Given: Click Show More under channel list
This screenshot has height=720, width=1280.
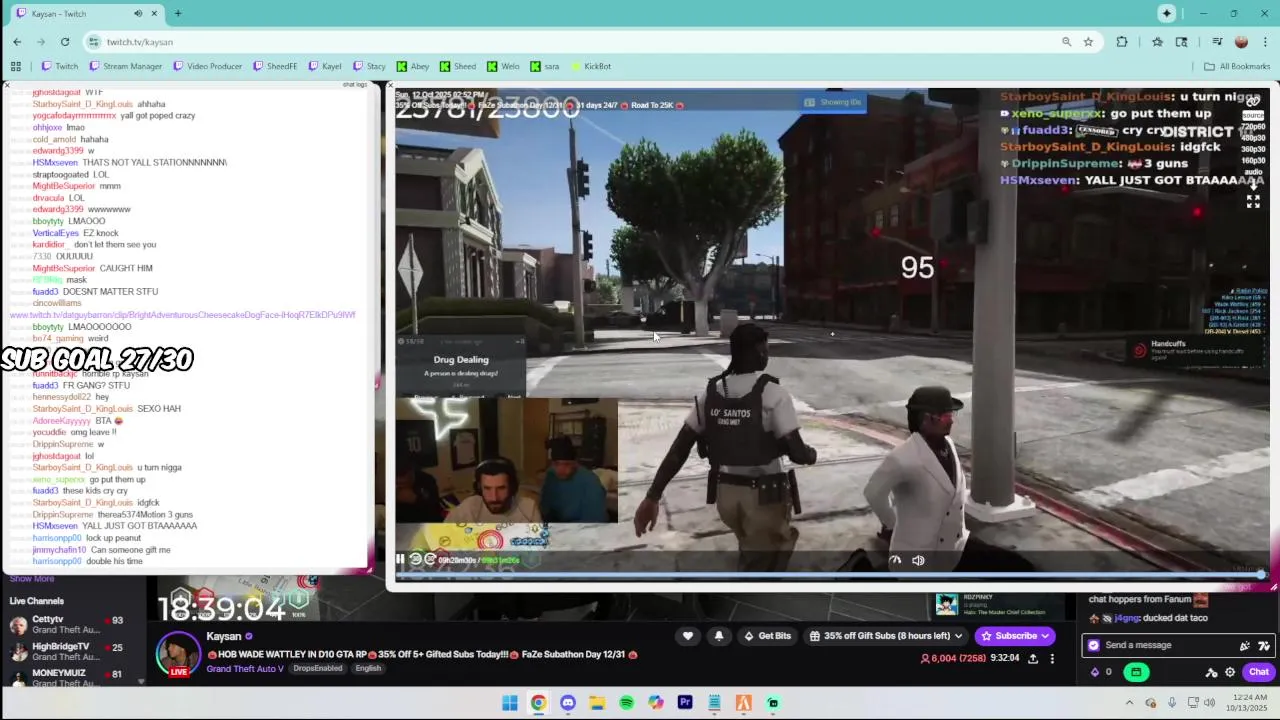Looking at the screenshot, I should pyautogui.click(x=32, y=579).
